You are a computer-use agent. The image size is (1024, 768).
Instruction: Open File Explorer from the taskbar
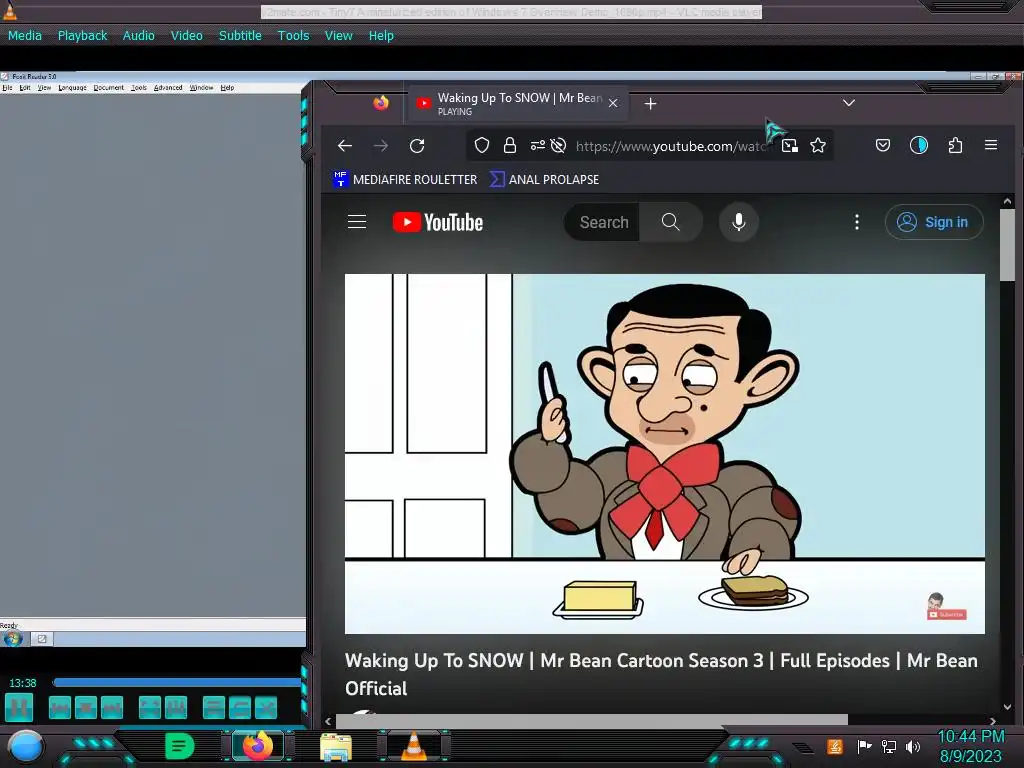click(336, 747)
